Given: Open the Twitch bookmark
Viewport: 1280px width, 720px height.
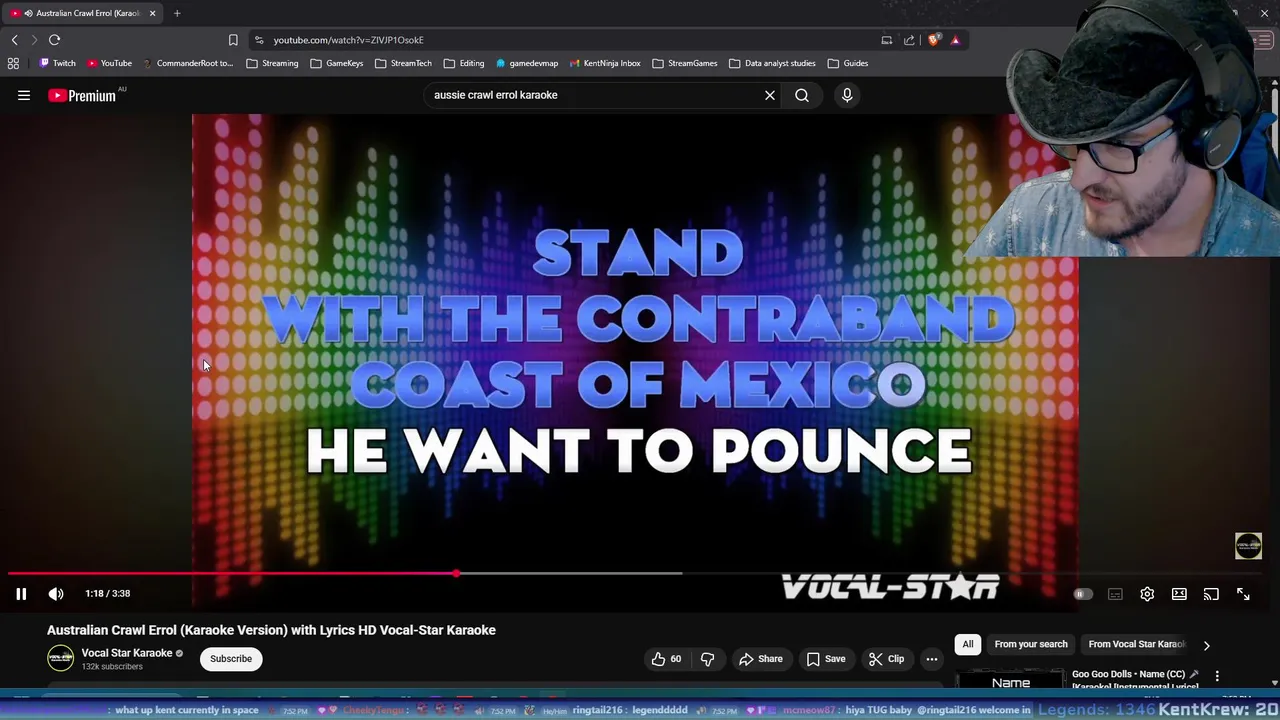Looking at the screenshot, I should tap(57, 63).
